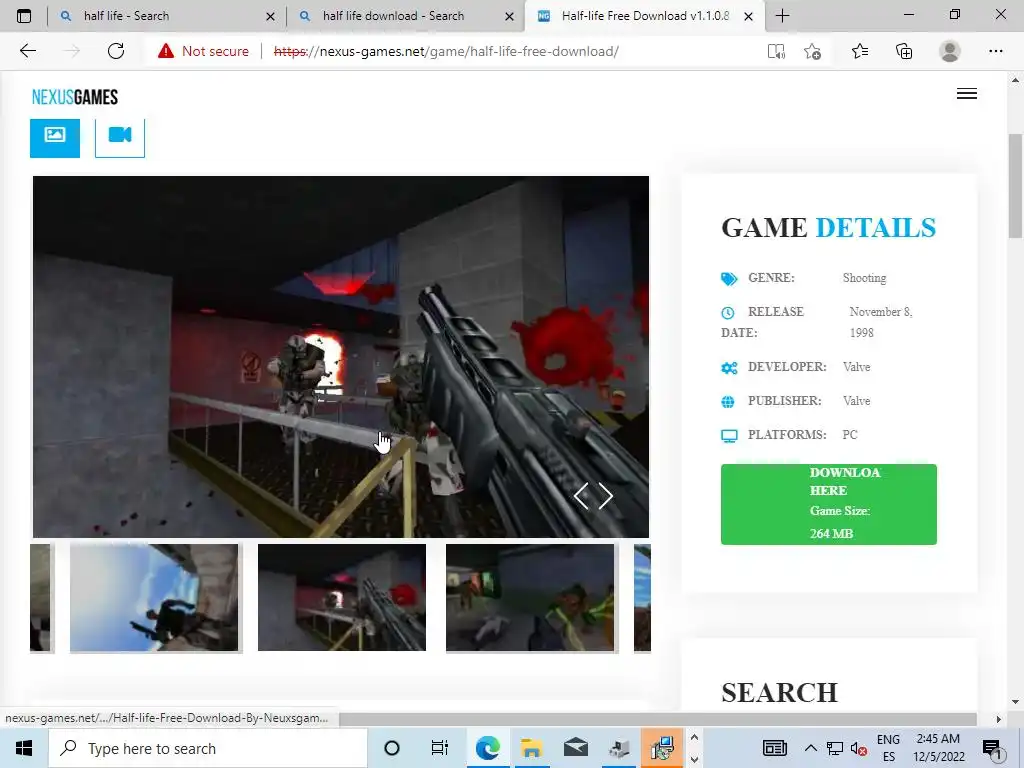Click the NexusGames site logo

coord(74,97)
